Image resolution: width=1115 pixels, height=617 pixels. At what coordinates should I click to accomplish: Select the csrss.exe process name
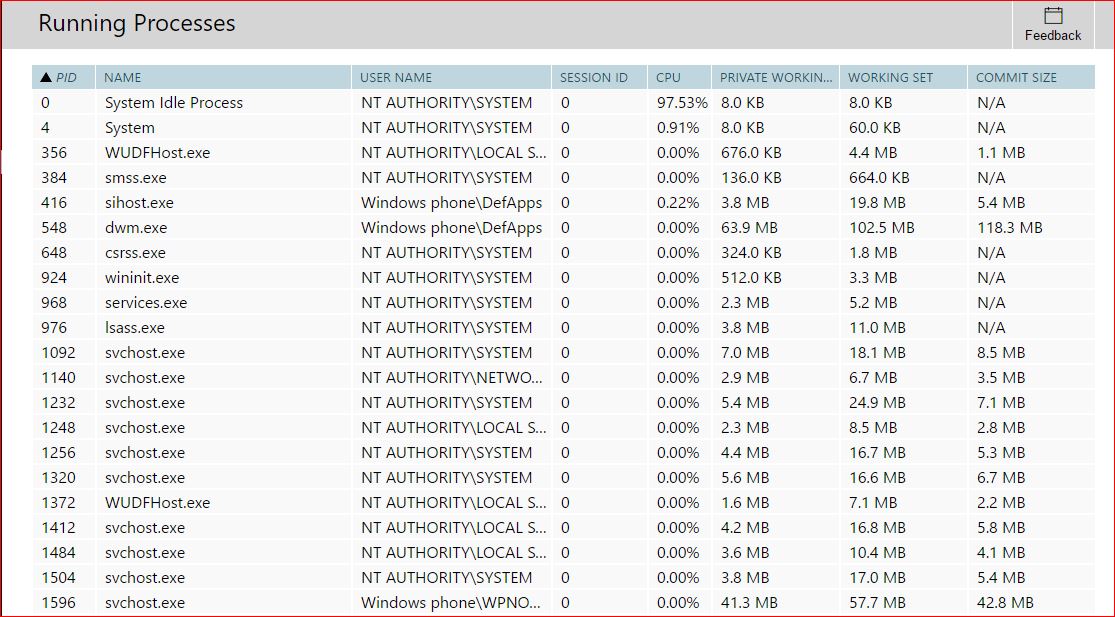[135, 252]
